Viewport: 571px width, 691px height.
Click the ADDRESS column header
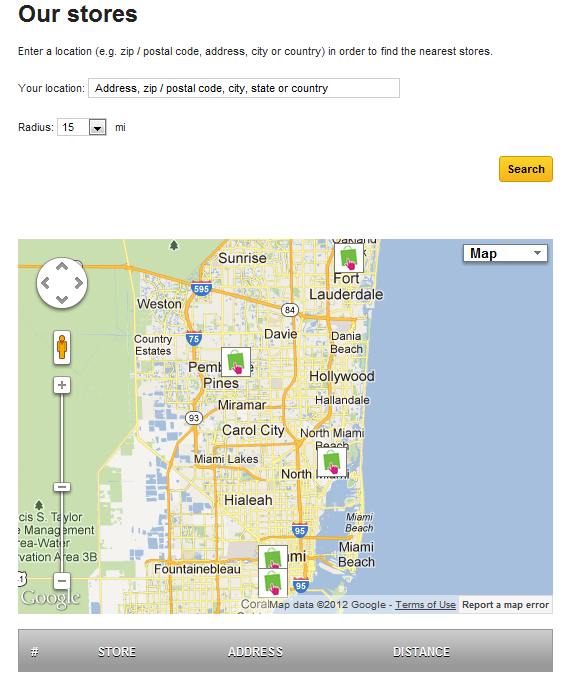click(256, 652)
